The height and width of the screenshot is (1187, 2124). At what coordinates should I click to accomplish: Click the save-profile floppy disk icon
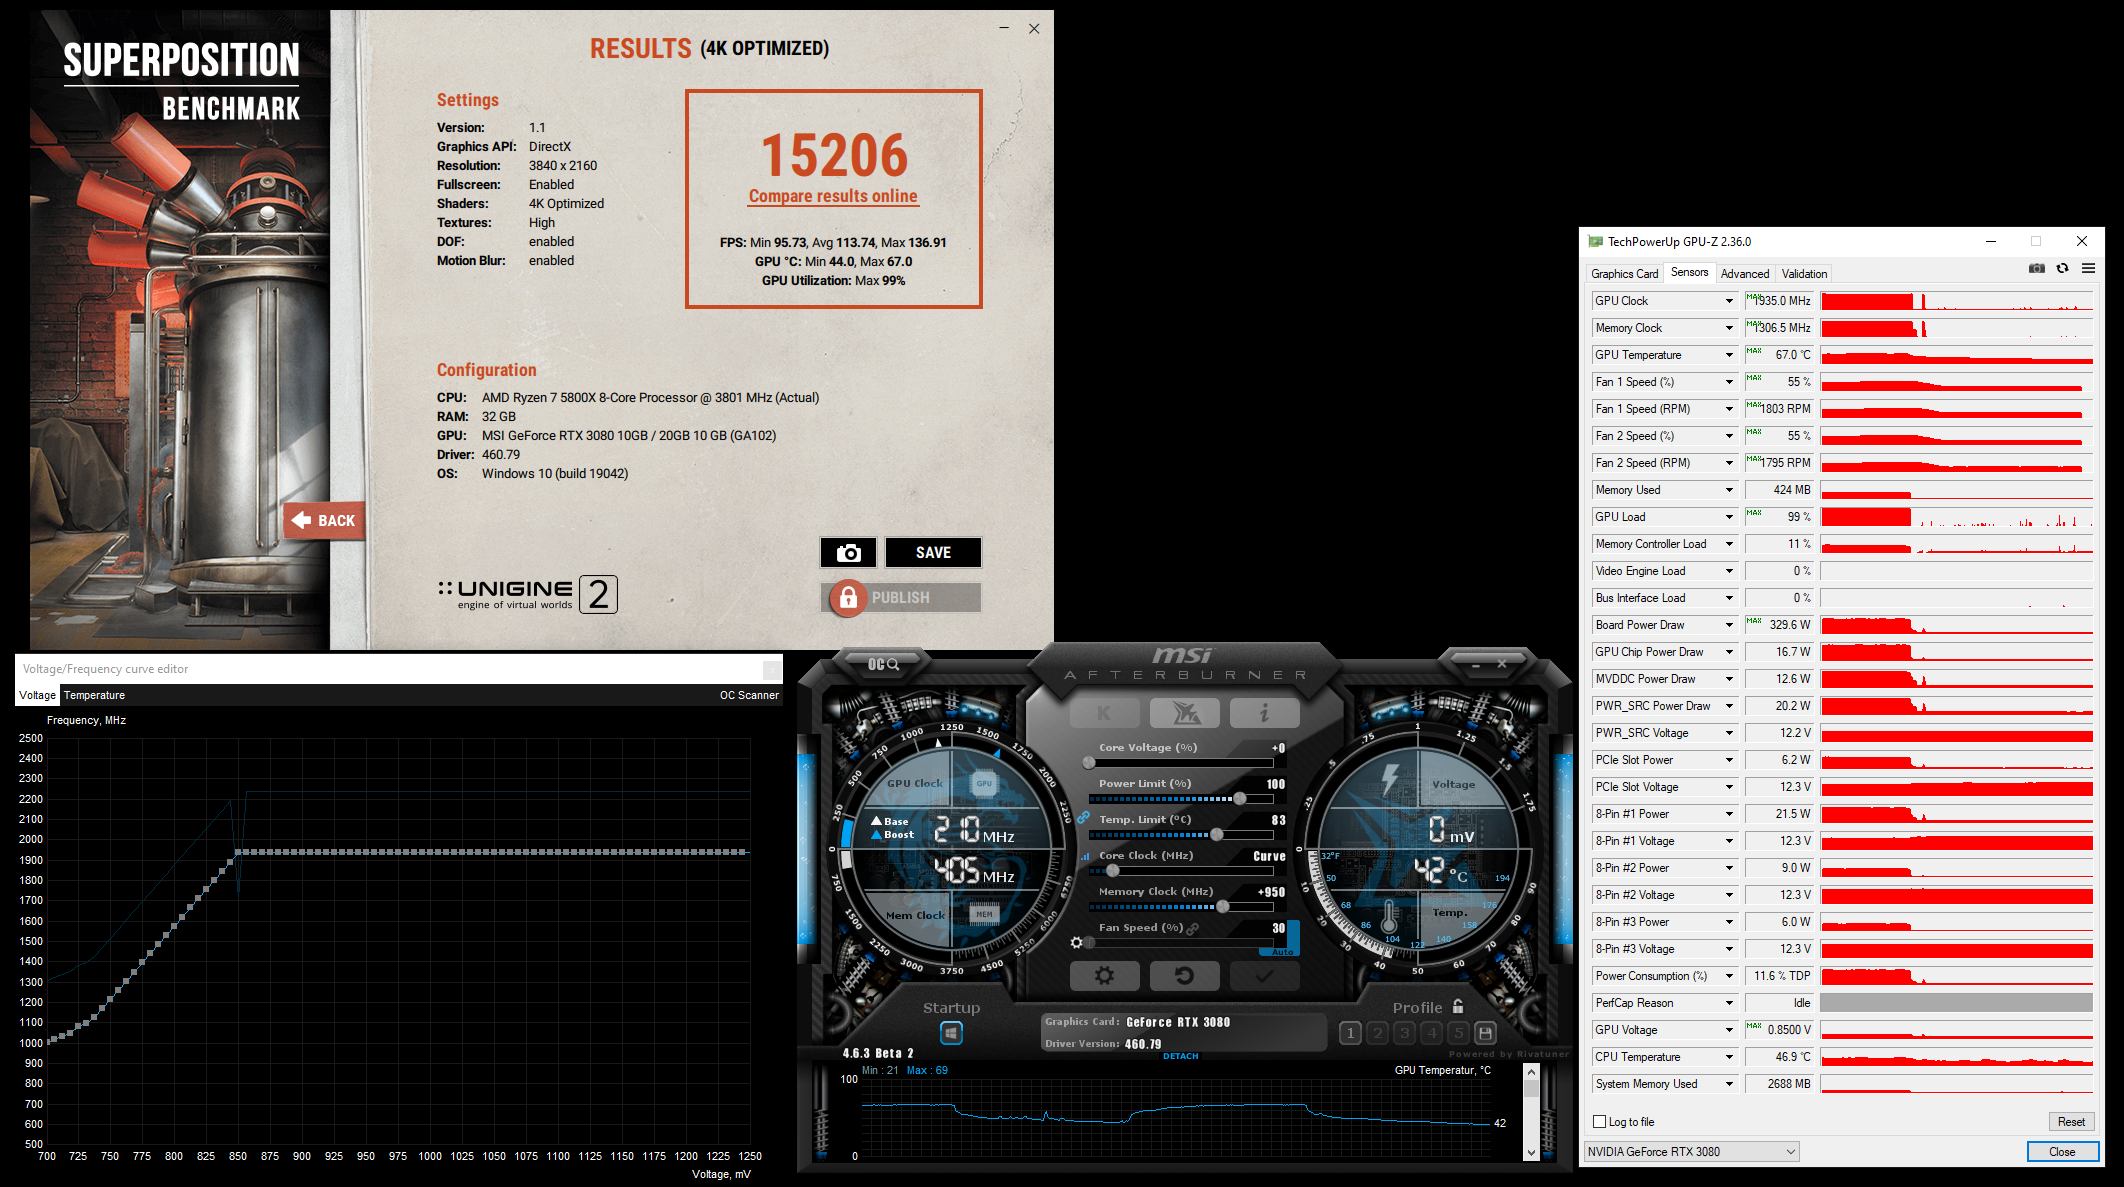point(1485,1033)
